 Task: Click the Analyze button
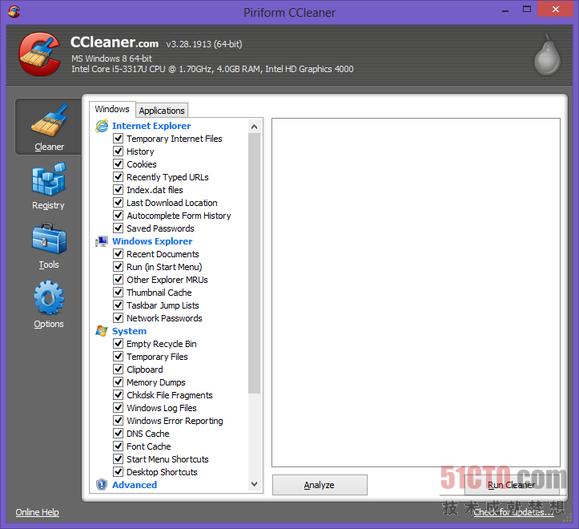pos(320,485)
